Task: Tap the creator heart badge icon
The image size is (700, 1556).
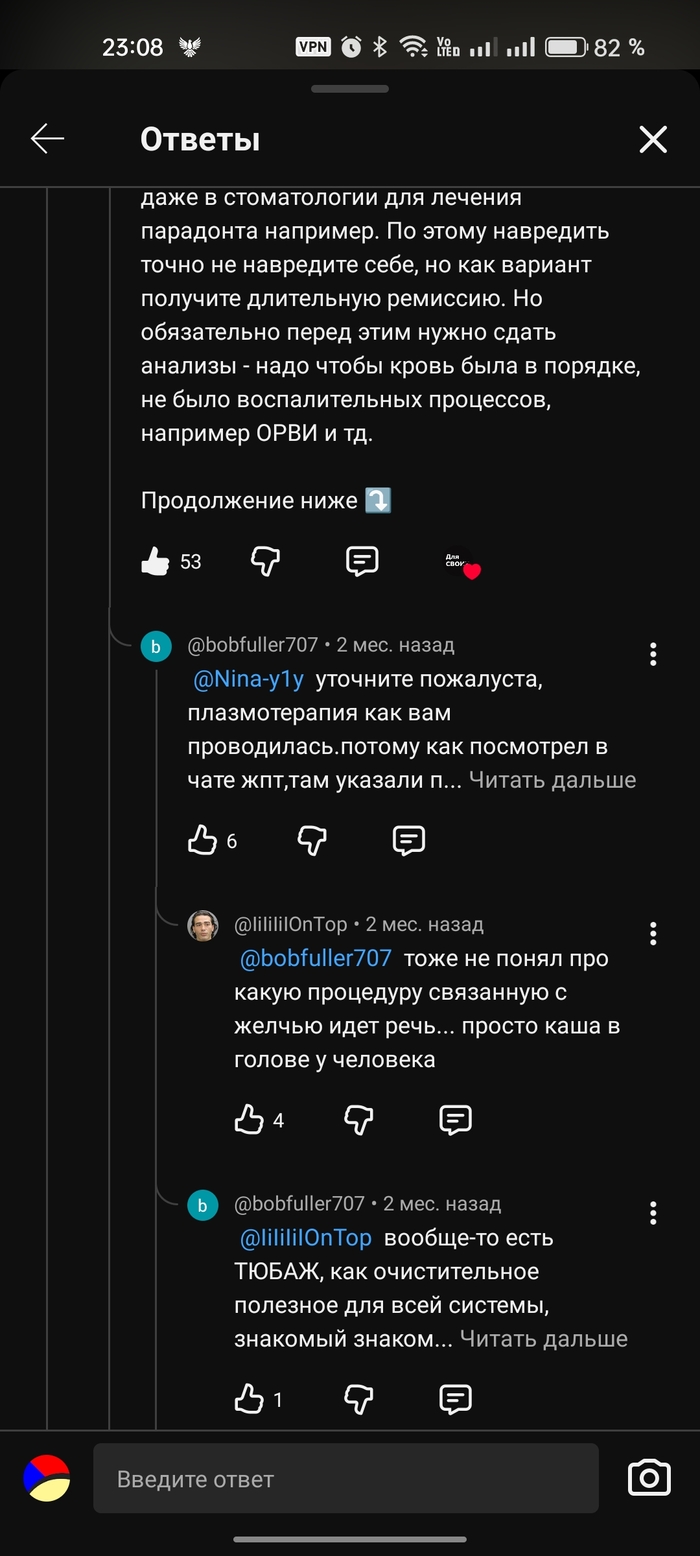Action: tap(463, 565)
